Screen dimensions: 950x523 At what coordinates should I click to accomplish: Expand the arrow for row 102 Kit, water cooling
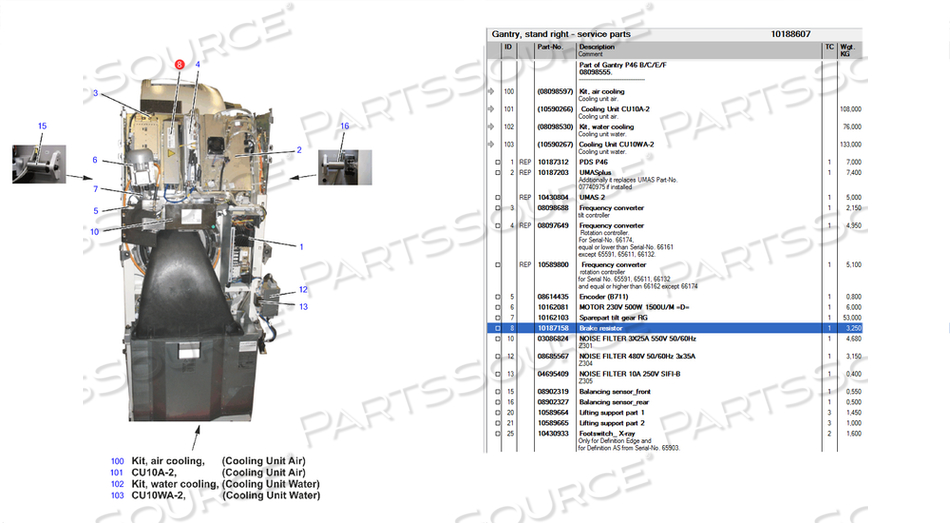click(x=491, y=127)
